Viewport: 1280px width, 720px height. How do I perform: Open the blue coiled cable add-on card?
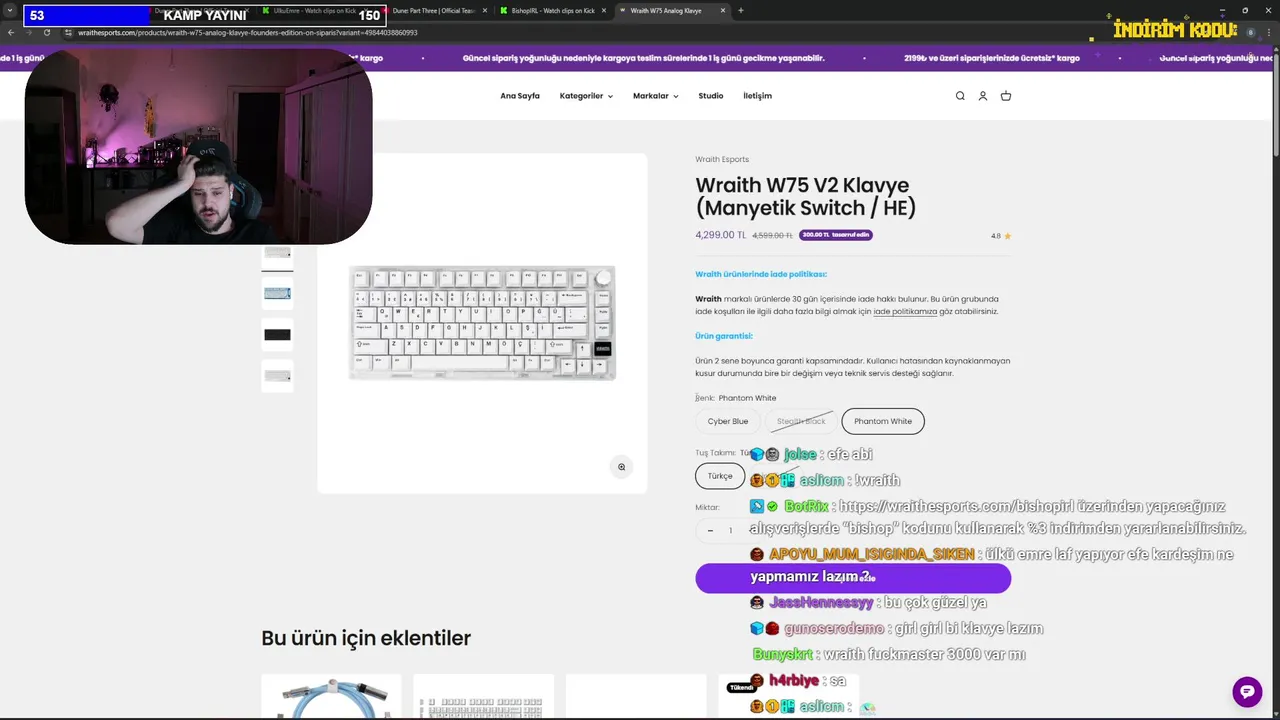click(331, 697)
